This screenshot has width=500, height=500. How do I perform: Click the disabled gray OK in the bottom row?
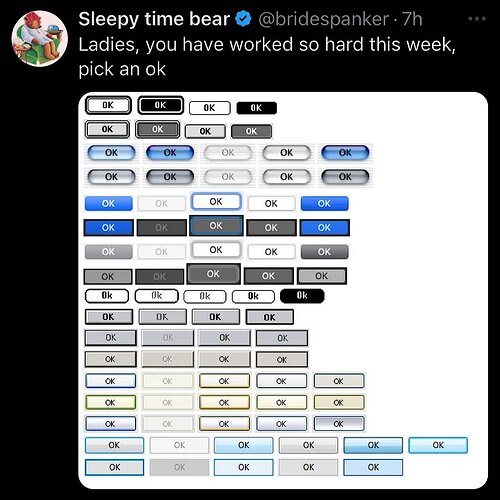pos(179,467)
